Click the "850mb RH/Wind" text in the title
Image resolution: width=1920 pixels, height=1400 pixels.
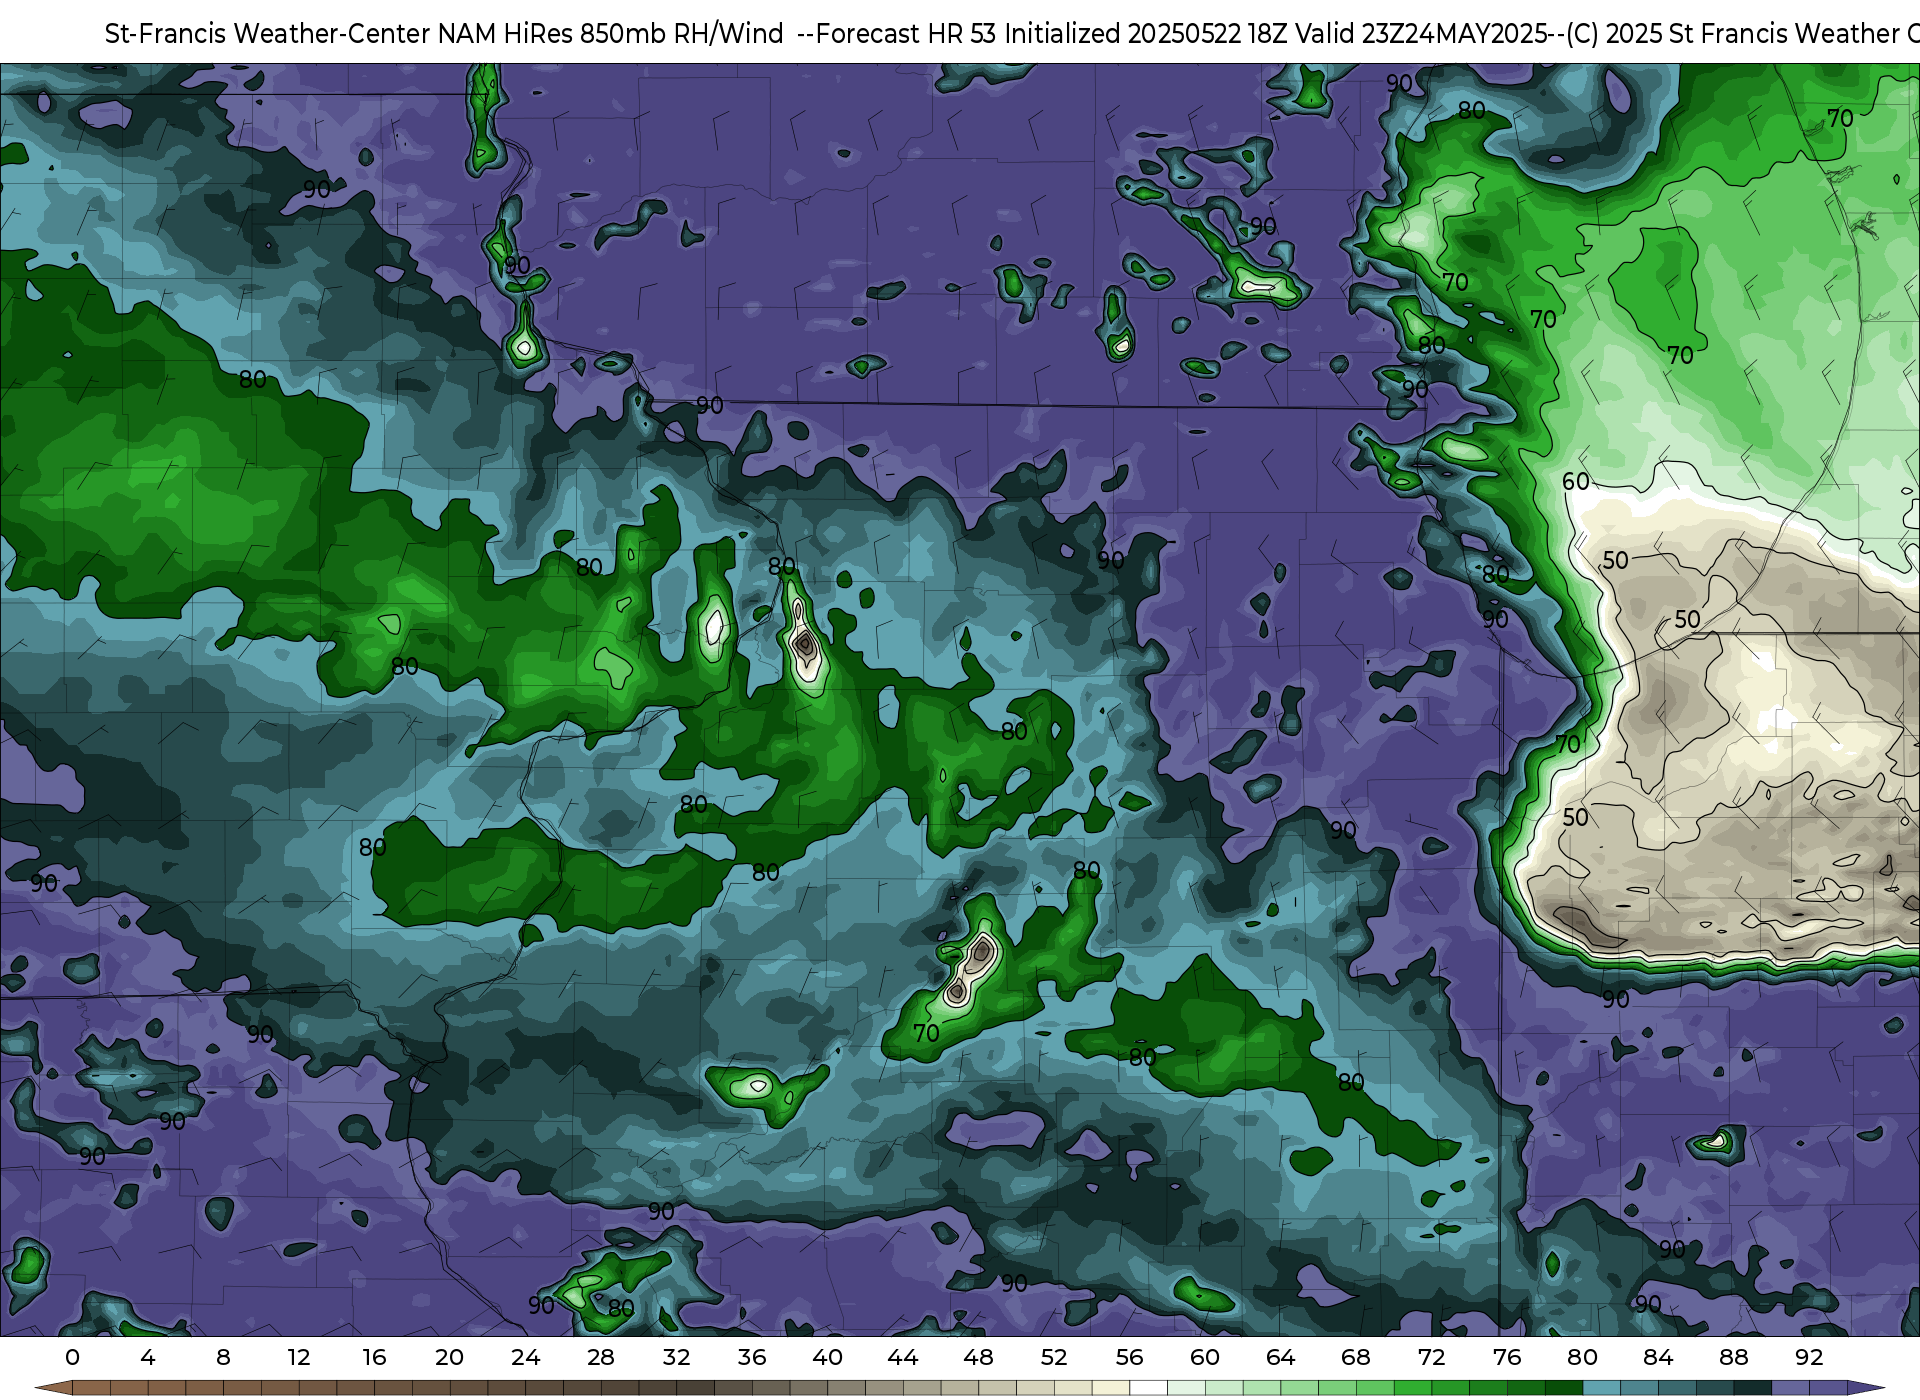point(682,34)
